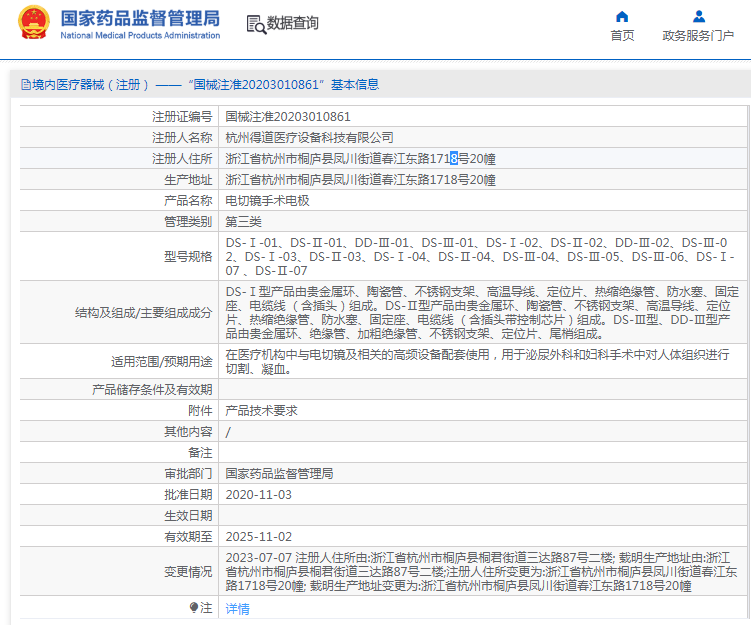
Task: Click the 型号规格 label
Action: pyautogui.click(x=188, y=257)
